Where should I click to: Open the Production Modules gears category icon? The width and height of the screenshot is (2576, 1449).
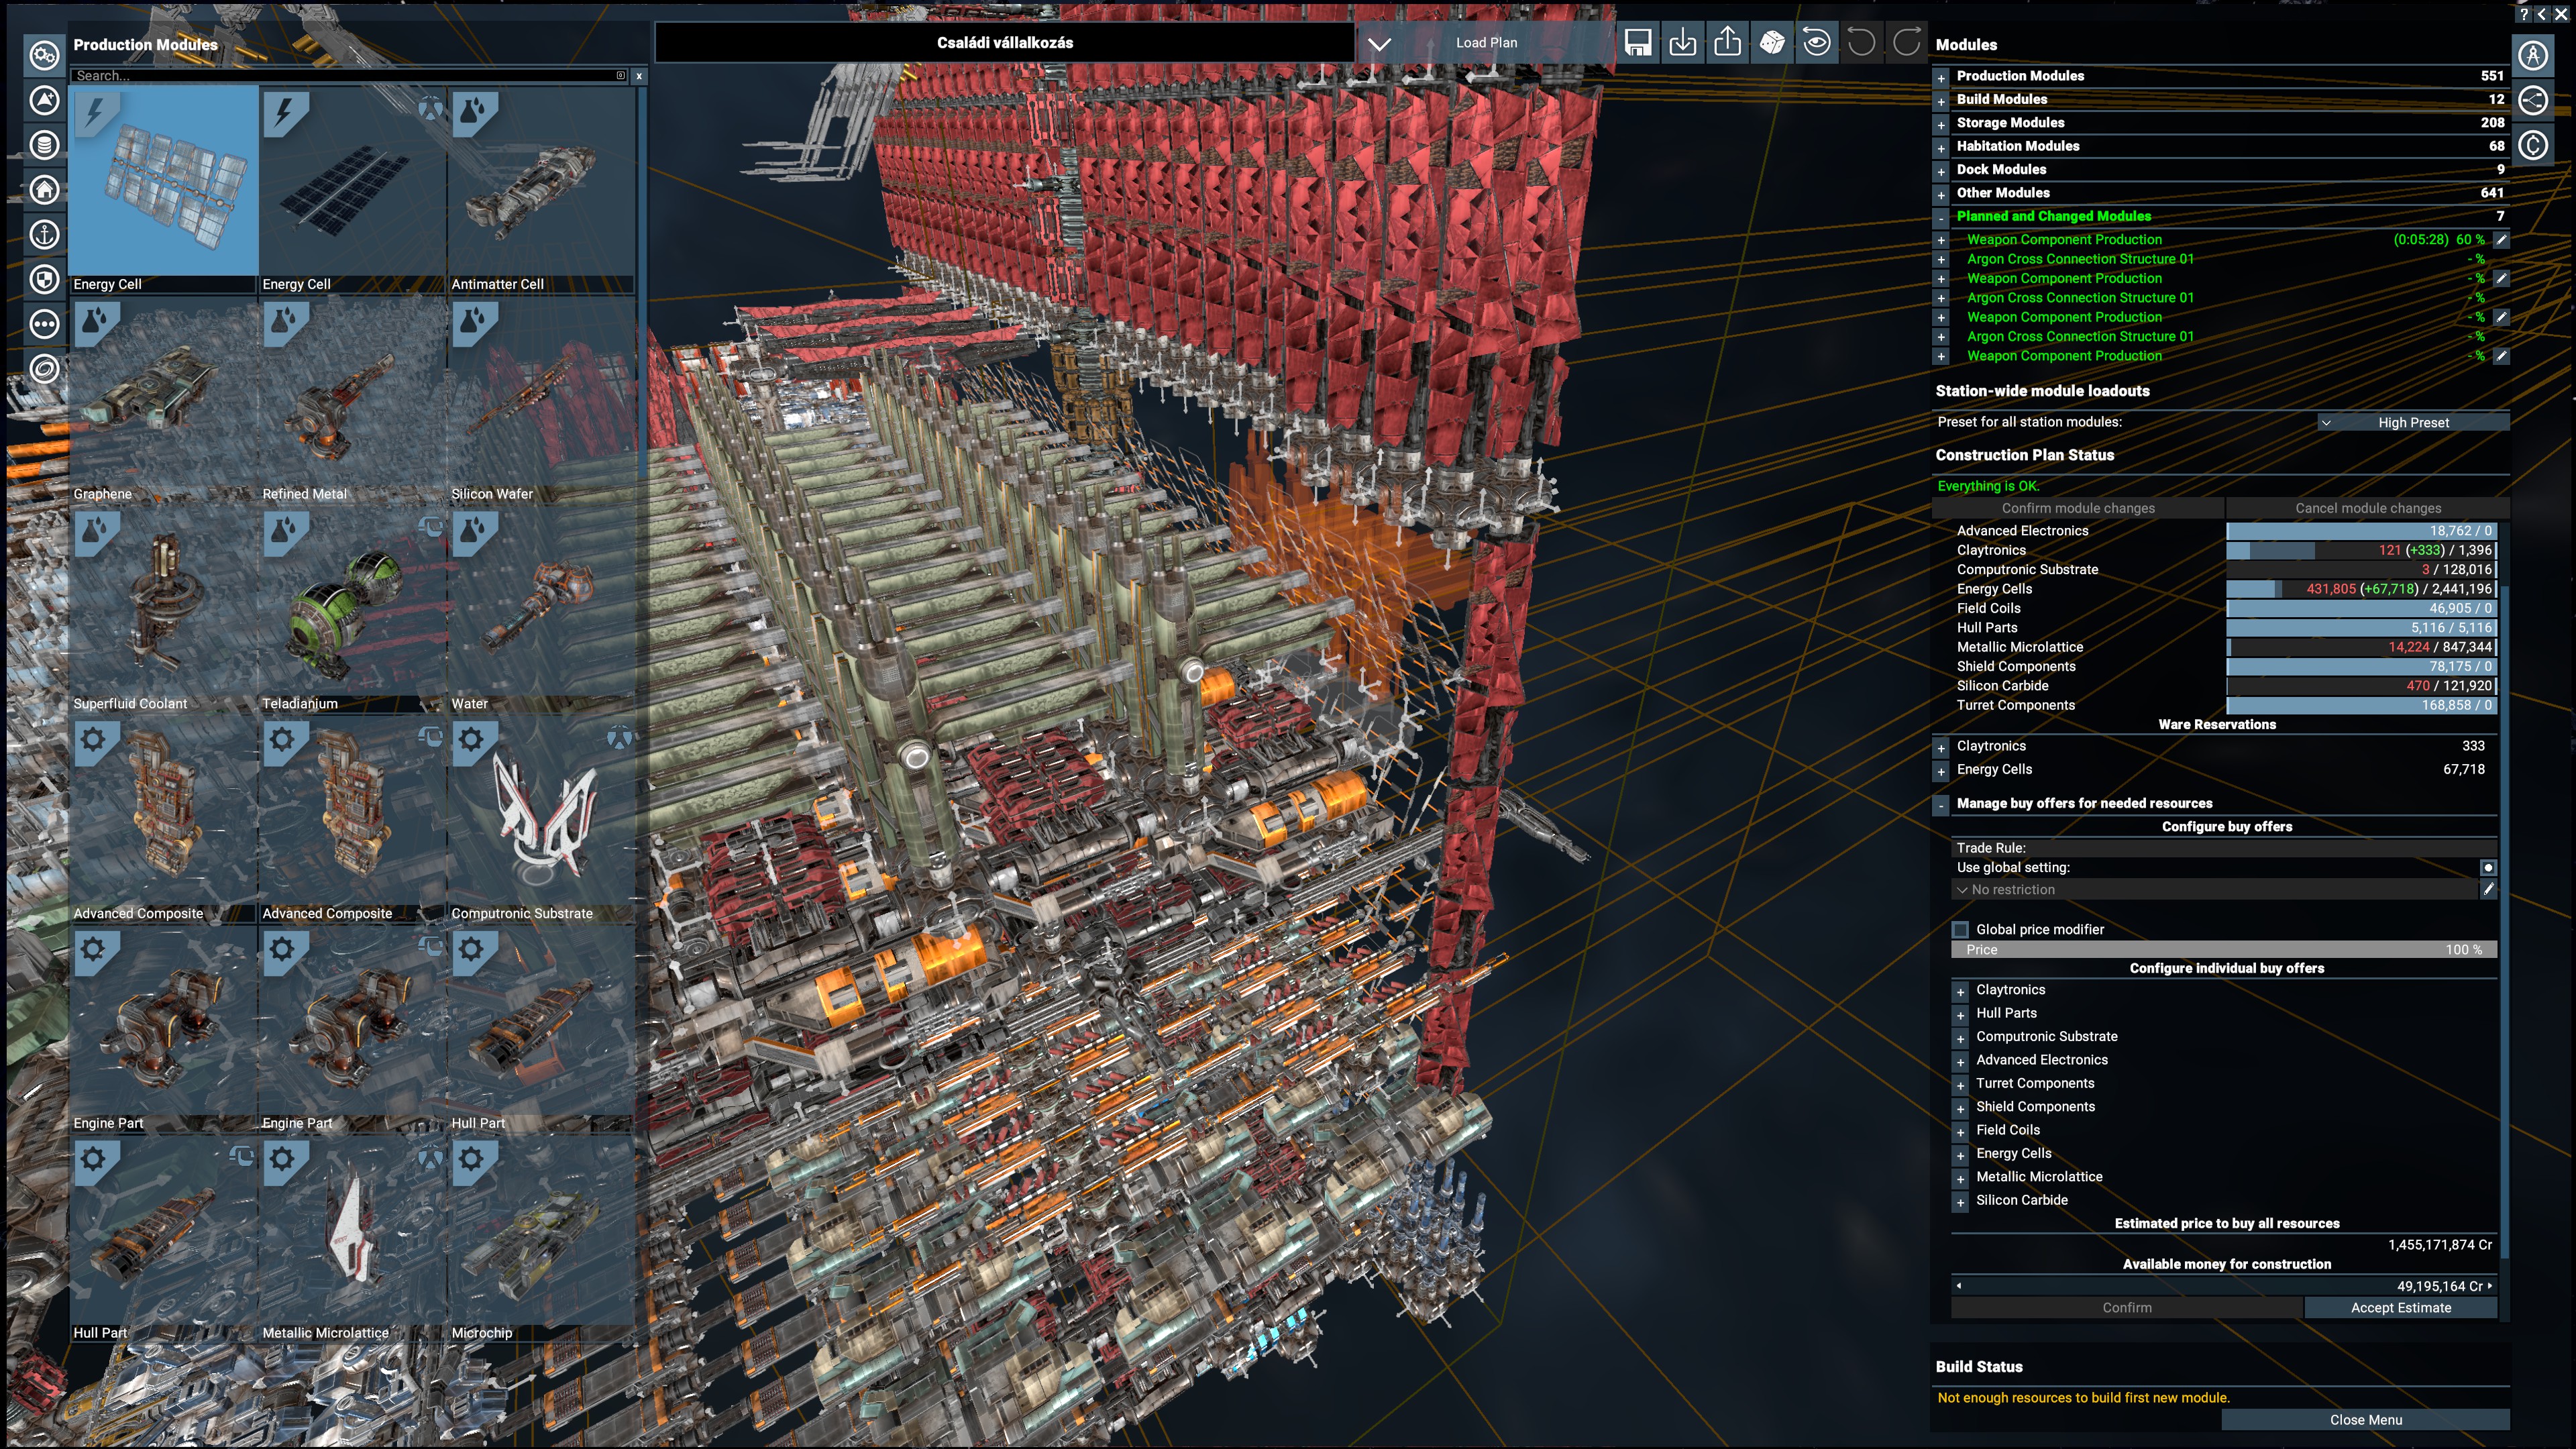pyautogui.click(x=44, y=55)
